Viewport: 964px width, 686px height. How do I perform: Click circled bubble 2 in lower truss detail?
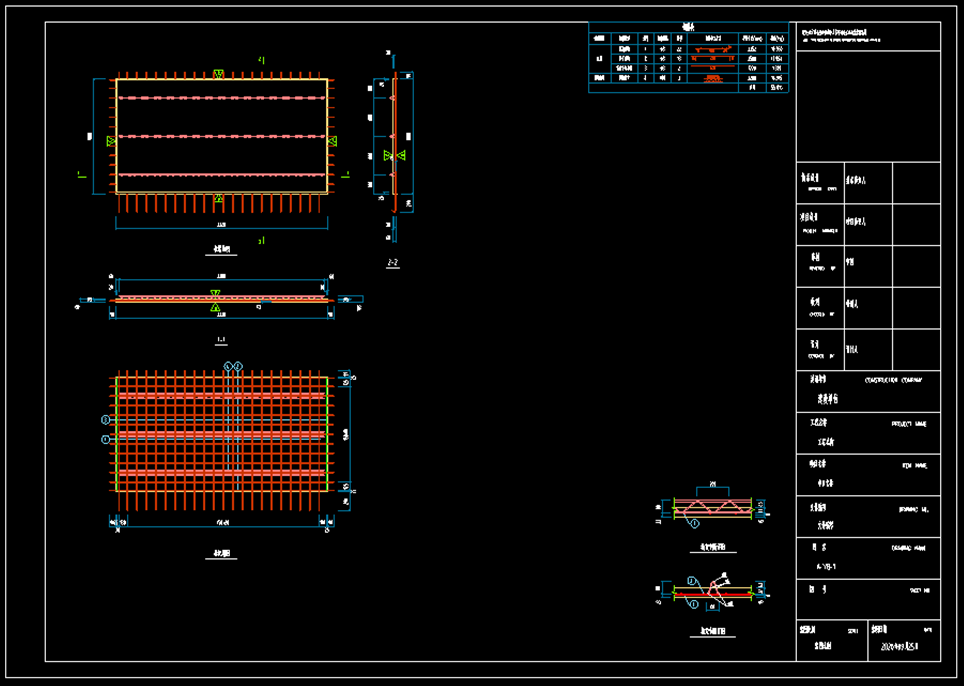click(691, 580)
